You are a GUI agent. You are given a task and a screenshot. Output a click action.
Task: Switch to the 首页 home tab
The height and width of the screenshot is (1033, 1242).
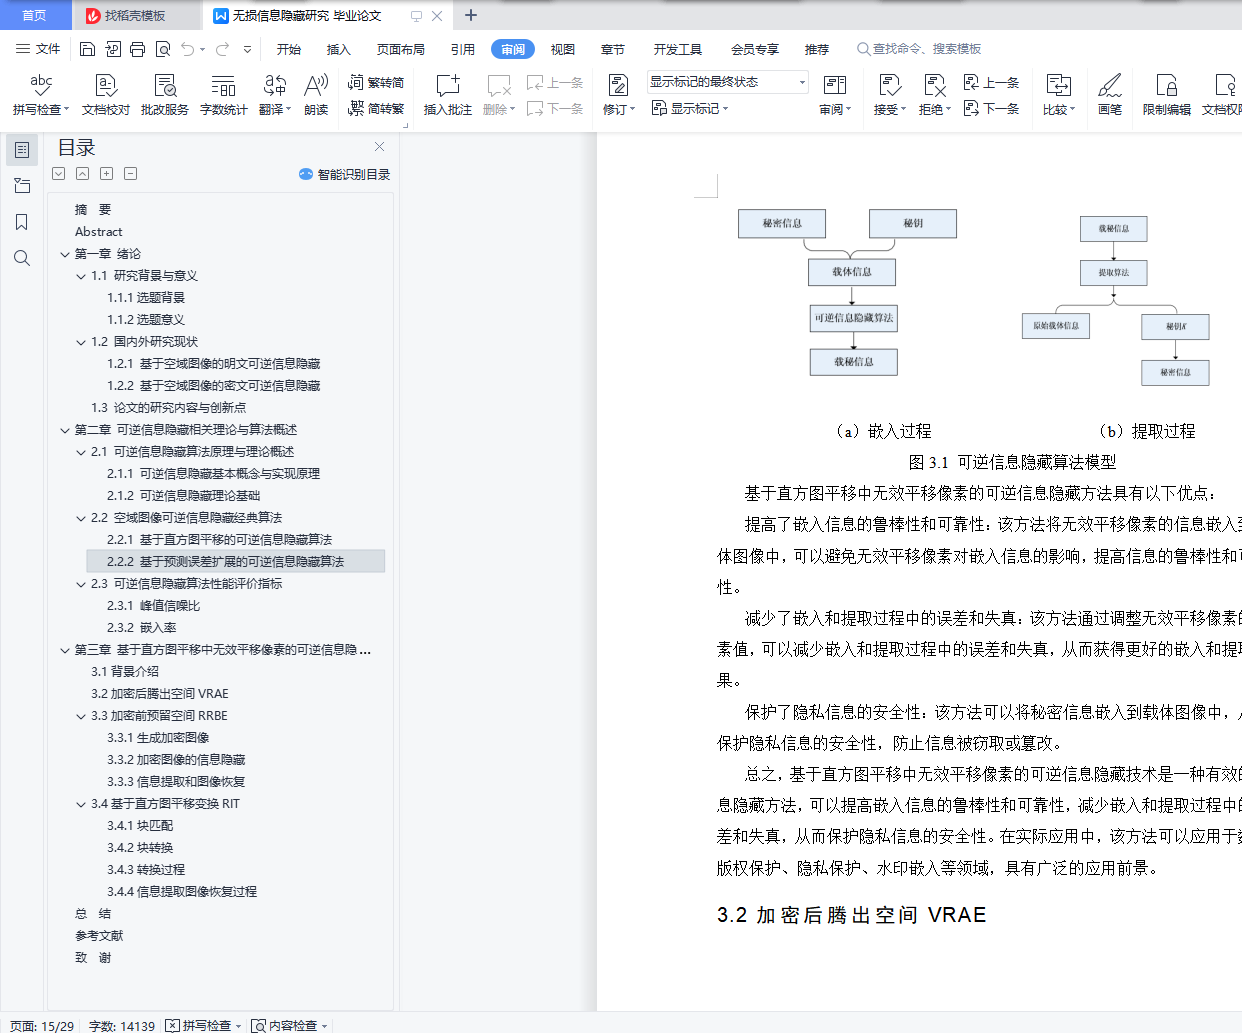click(35, 15)
